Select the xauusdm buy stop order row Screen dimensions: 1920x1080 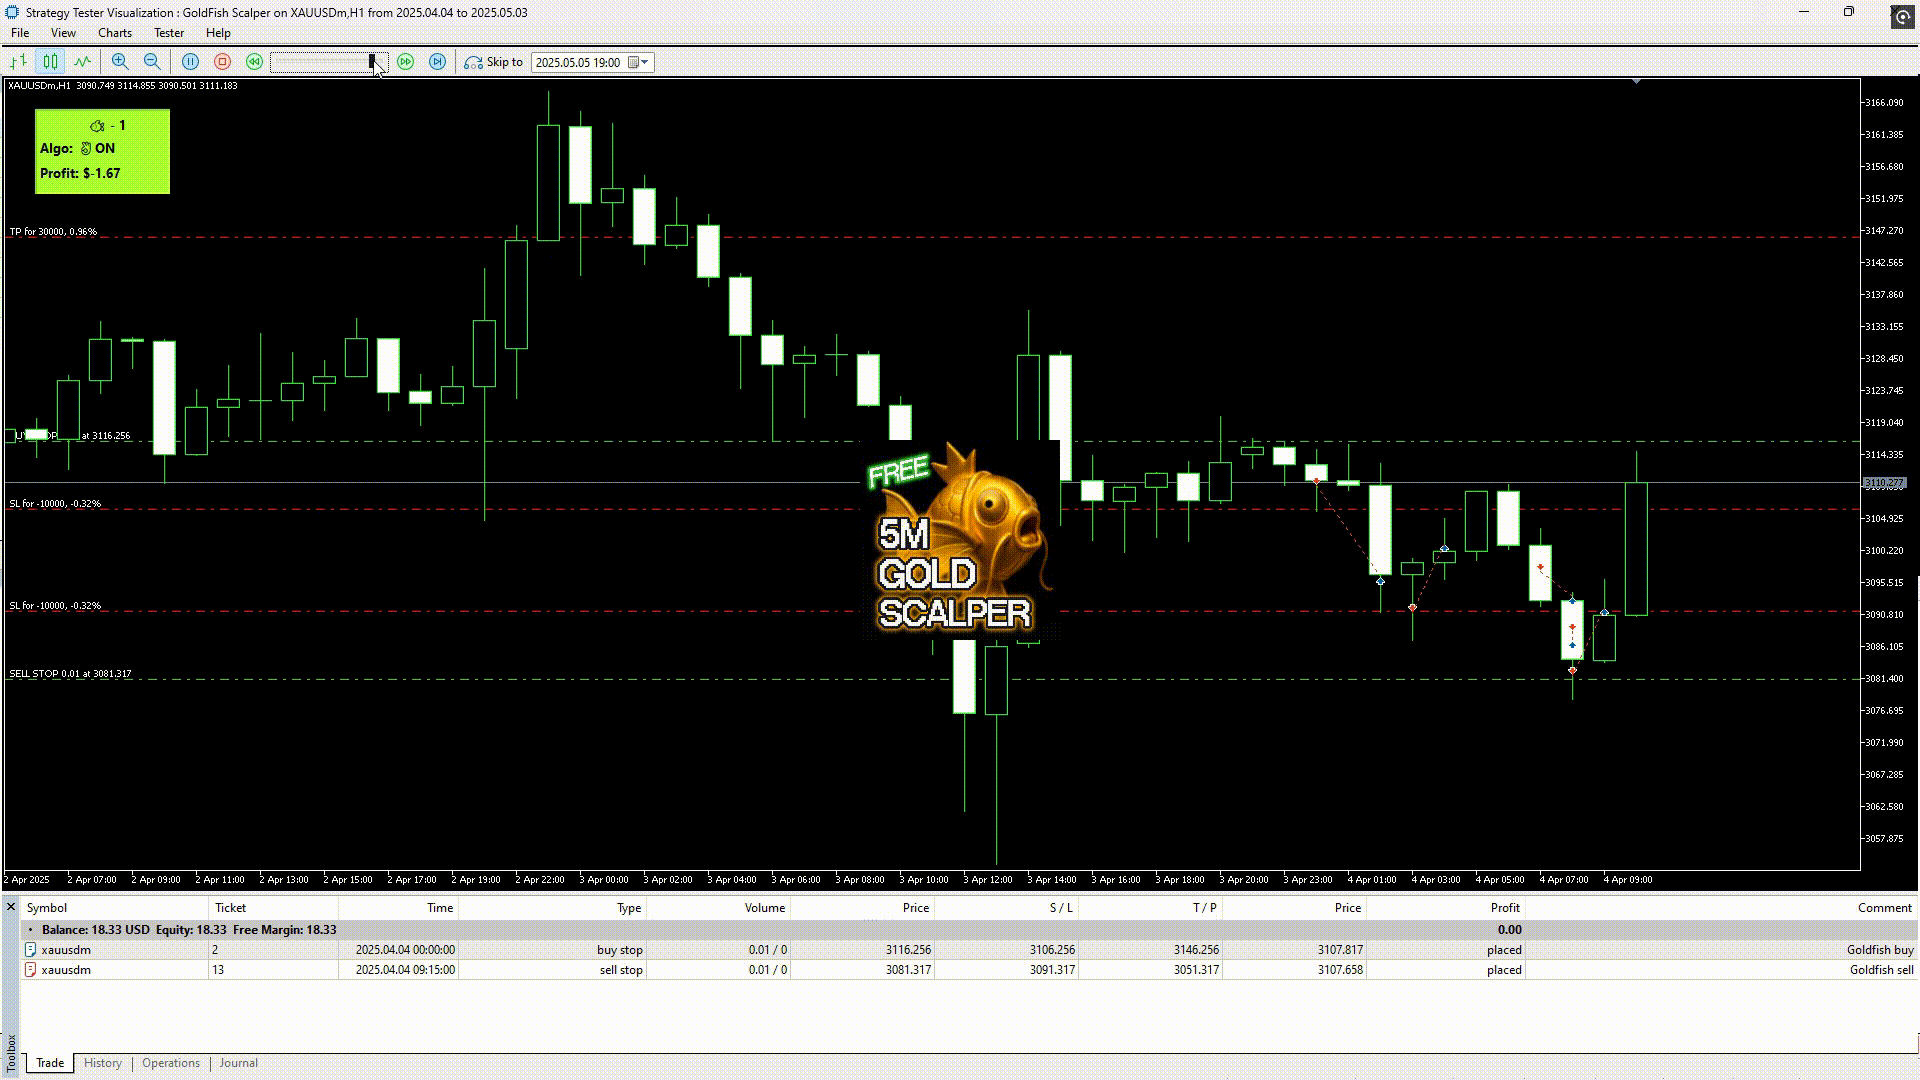tap(968, 950)
